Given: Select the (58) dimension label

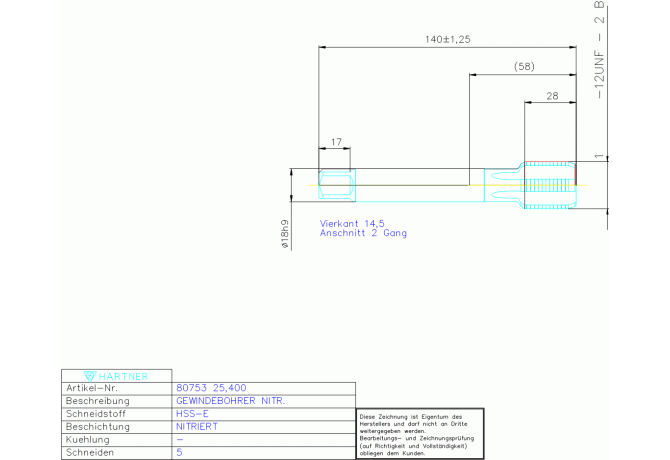Looking at the screenshot, I should click(x=522, y=66).
